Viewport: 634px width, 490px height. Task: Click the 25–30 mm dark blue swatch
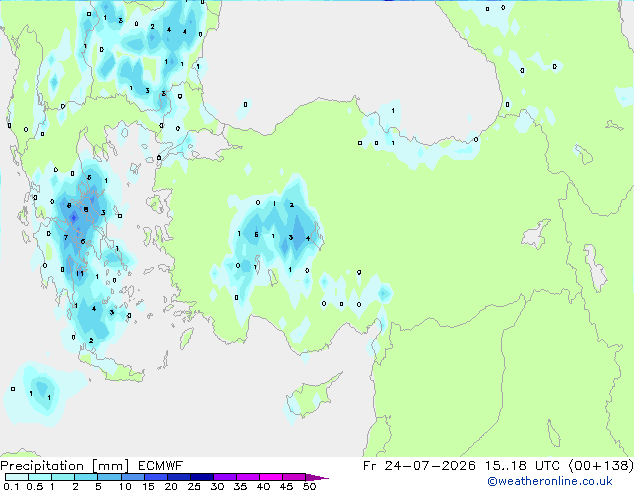tap(201, 477)
